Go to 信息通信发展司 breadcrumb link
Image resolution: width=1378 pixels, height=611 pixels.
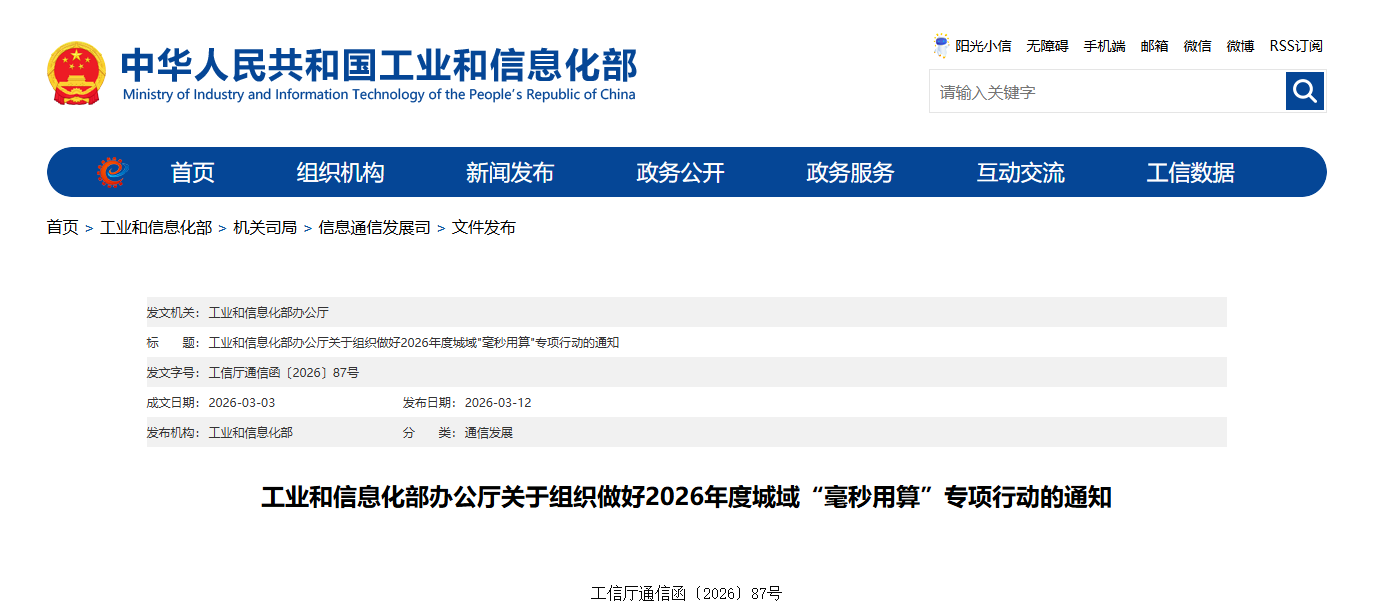[374, 227]
